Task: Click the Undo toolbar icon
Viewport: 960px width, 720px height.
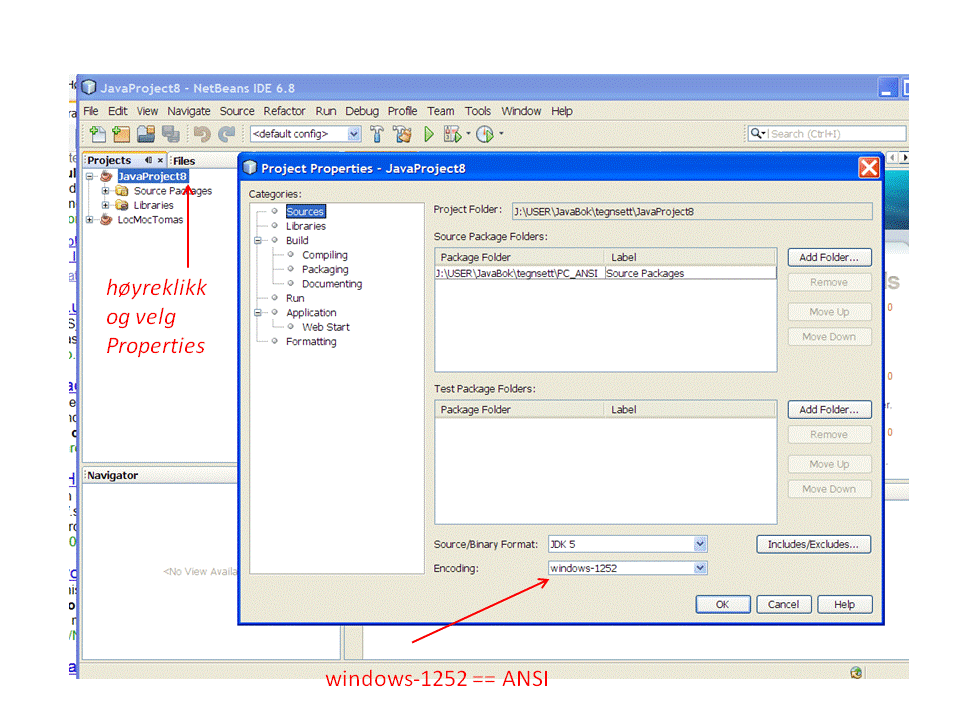Action: pos(202,133)
